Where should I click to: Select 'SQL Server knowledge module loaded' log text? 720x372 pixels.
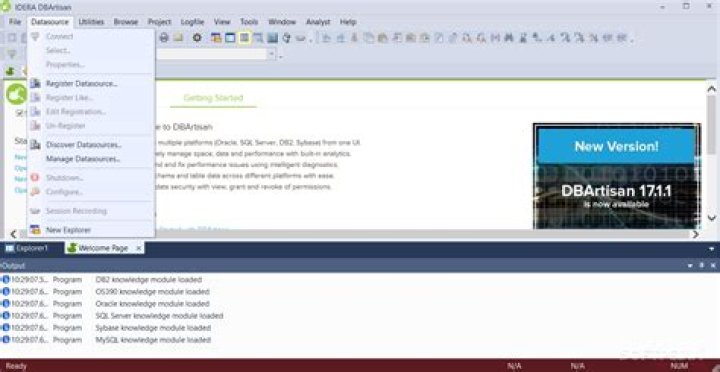pyautogui.click(x=159, y=316)
